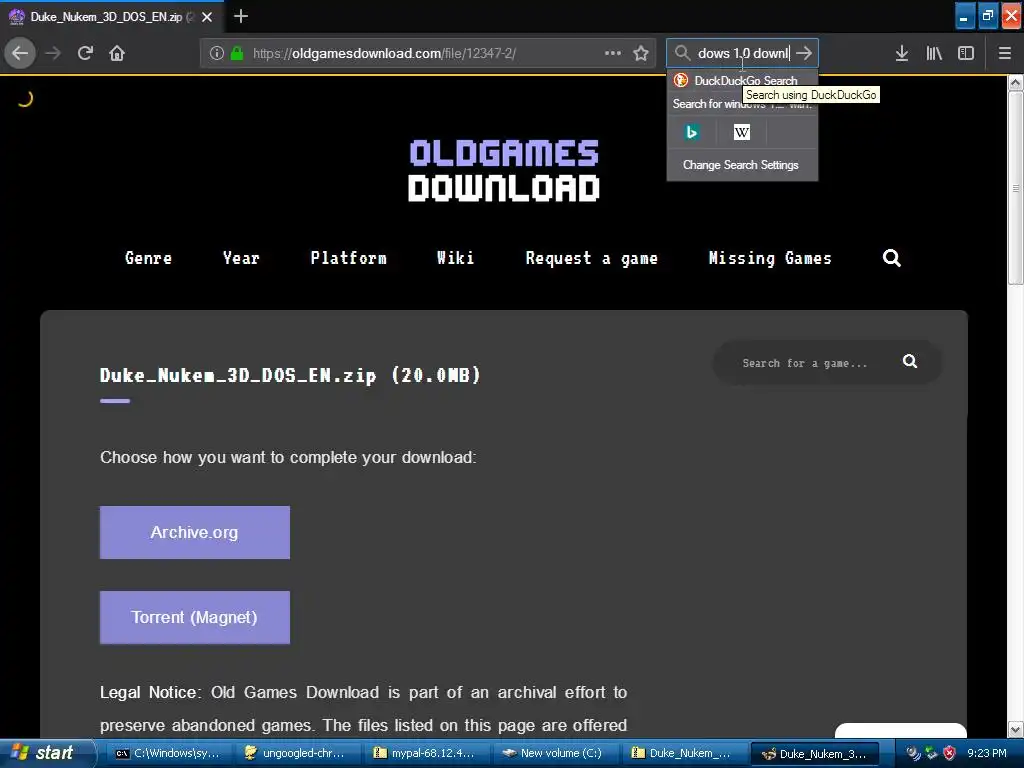This screenshot has height=768, width=1024.
Task: Click the search bar magnifier icon
Action: pyautogui.click(x=682, y=53)
